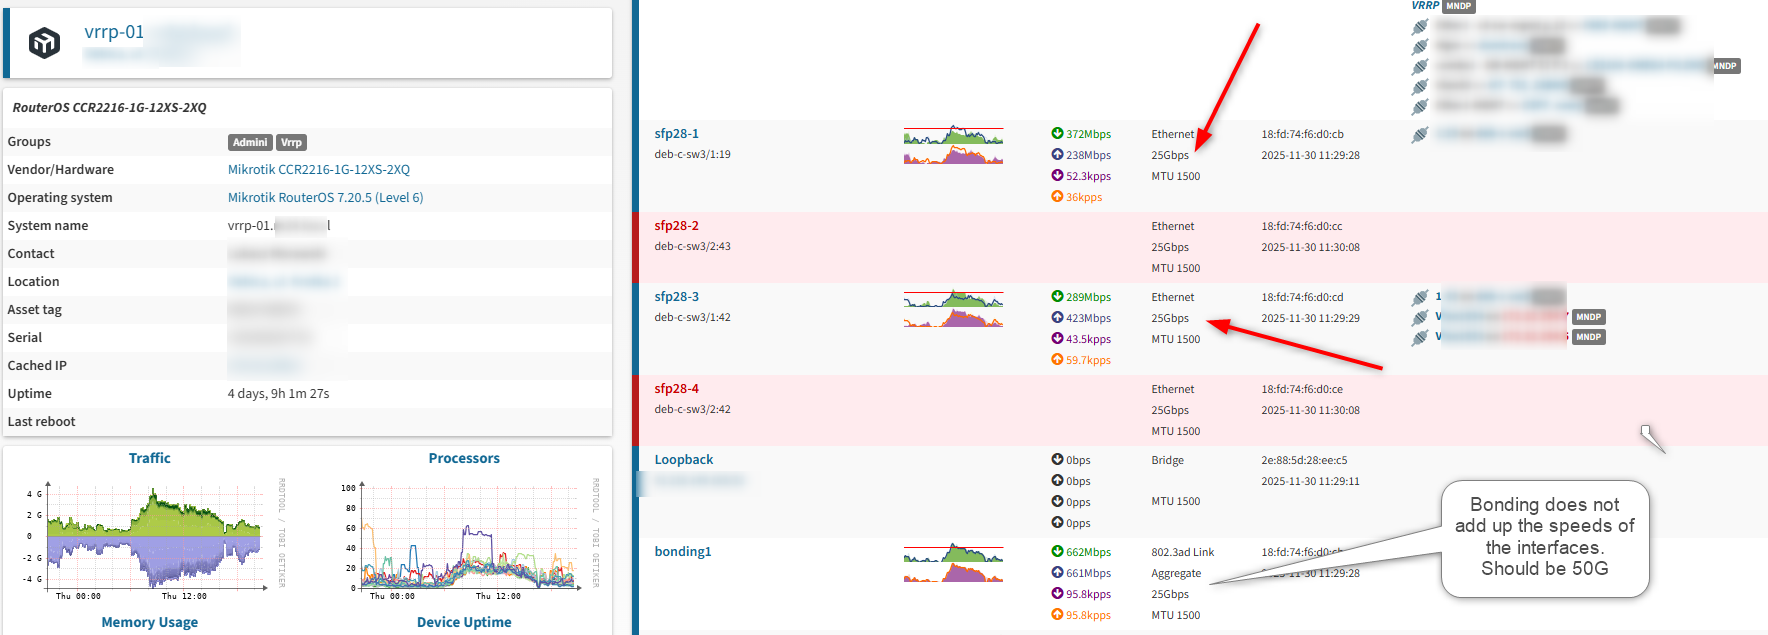Viewport: 1768px width, 635px height.
Task: Open the sfp28-1 port link
Action: click(x=676, y=134)
